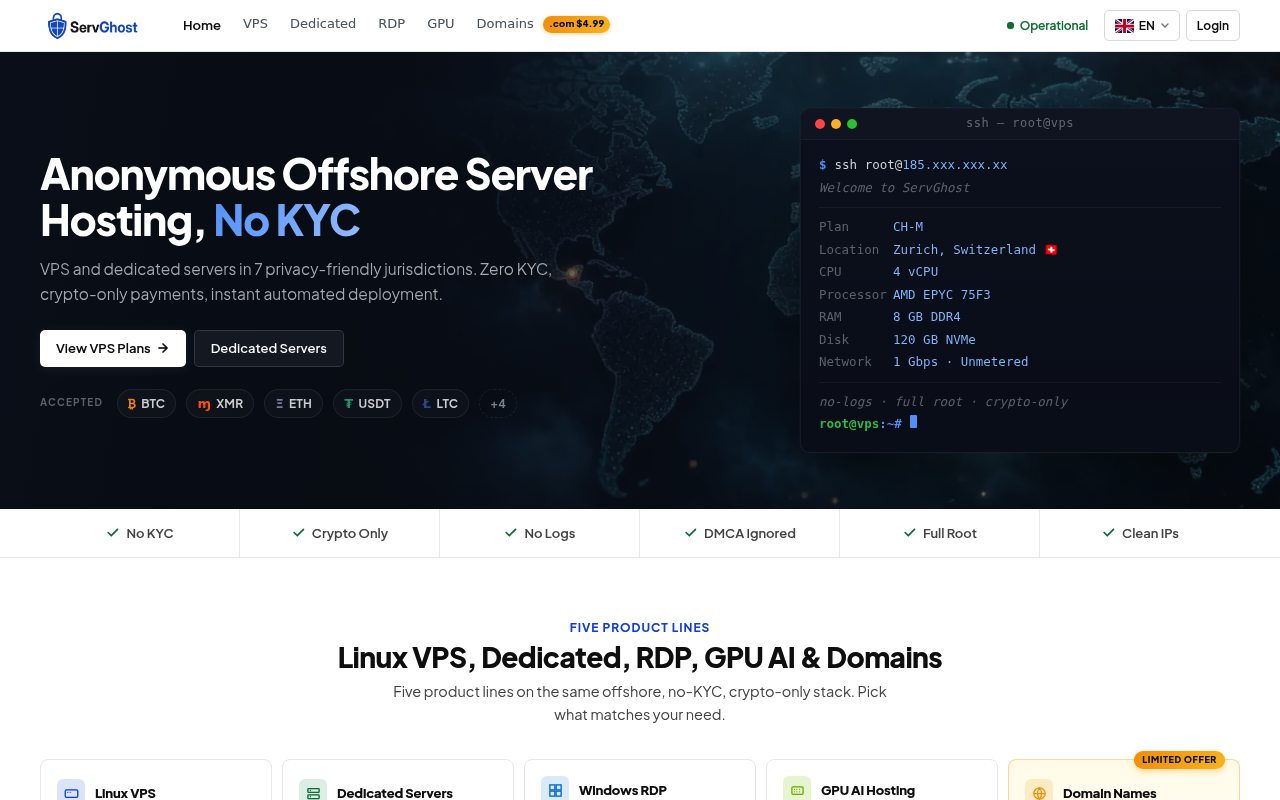Click the No KYC feature item
The image size is (1280, 800).
(140, 533)
